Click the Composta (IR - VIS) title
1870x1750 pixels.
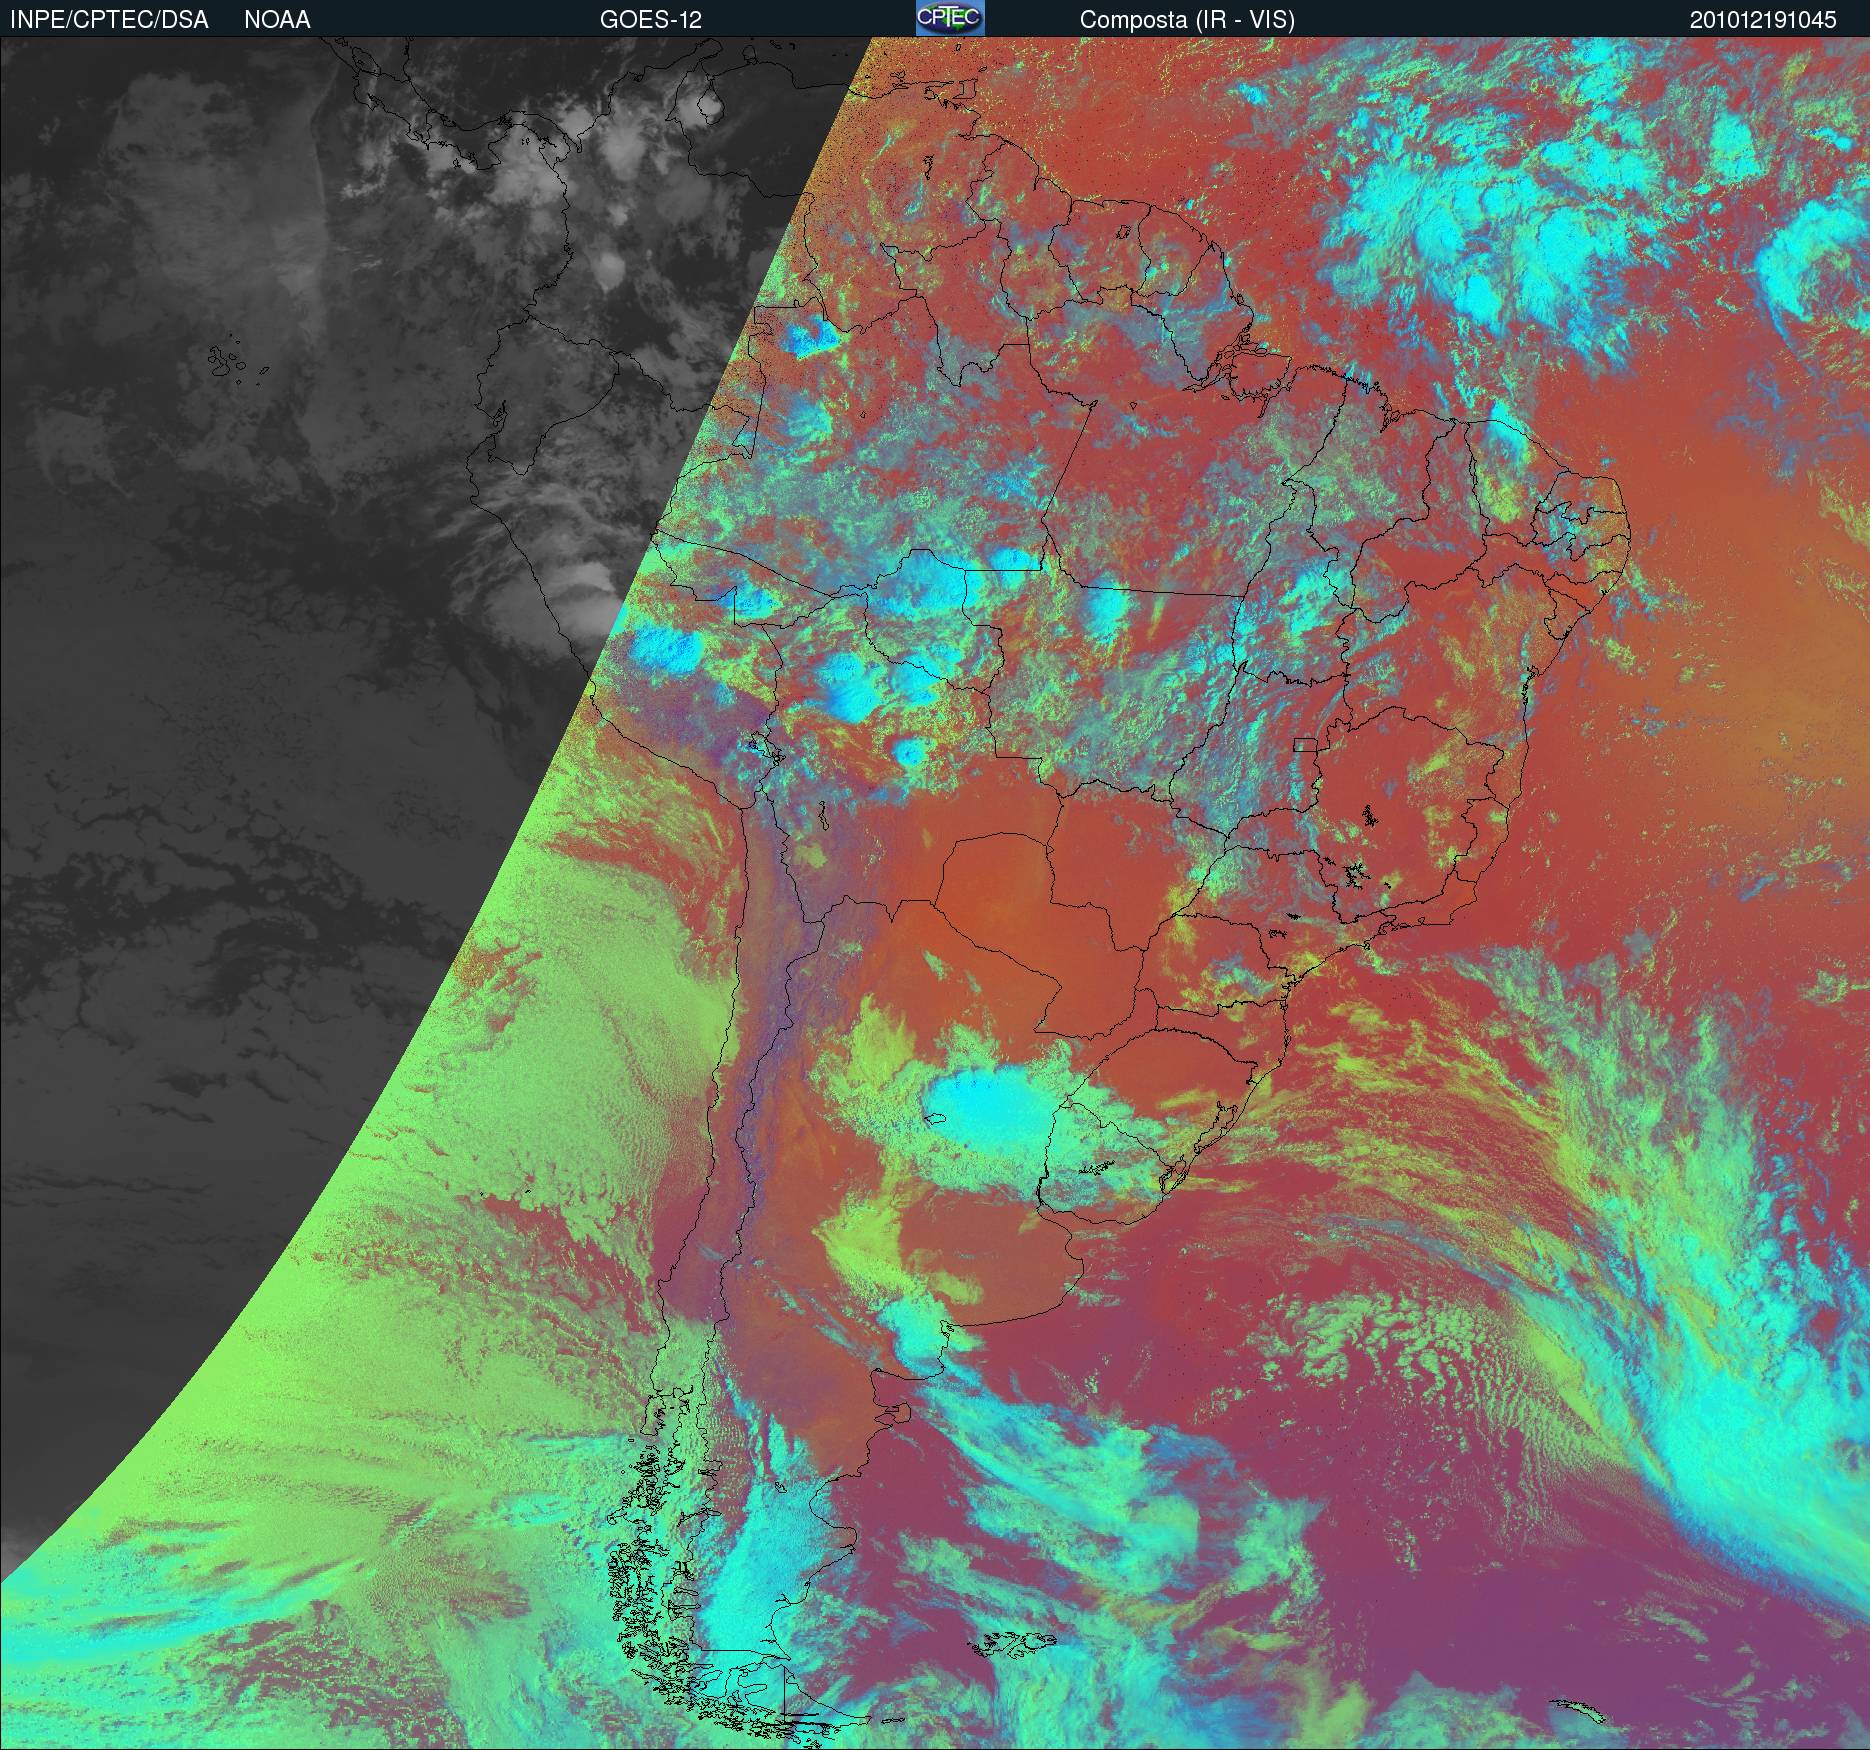(x=1187, y=20)
